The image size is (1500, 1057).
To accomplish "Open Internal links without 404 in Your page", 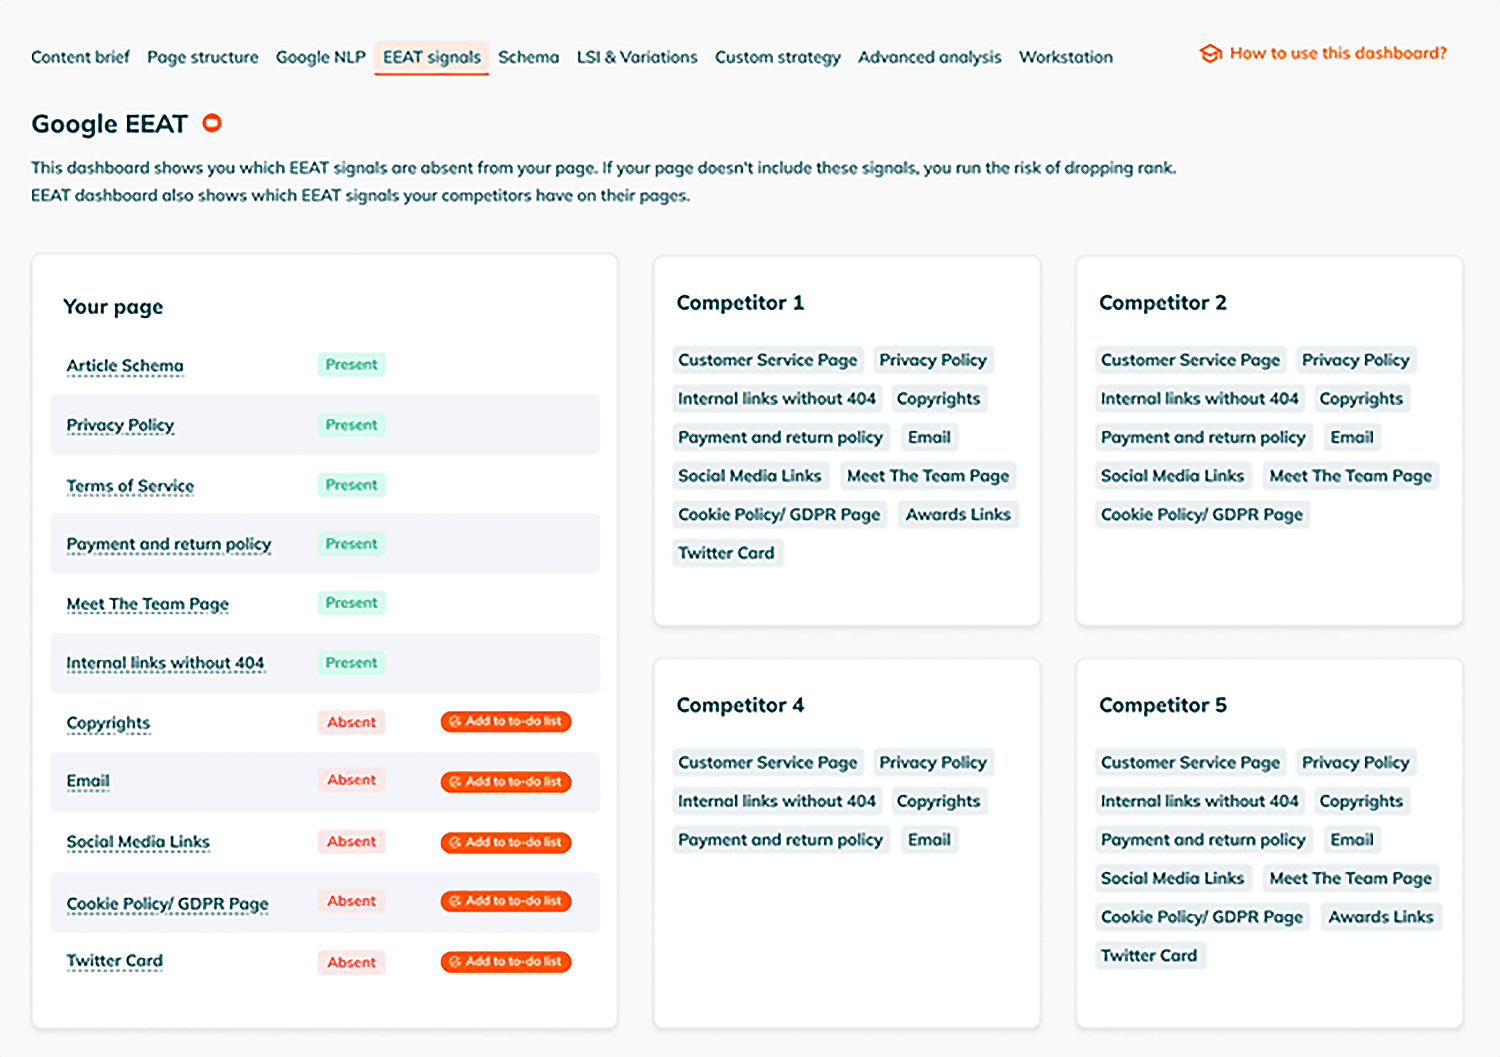I will (x=165, y=663).
